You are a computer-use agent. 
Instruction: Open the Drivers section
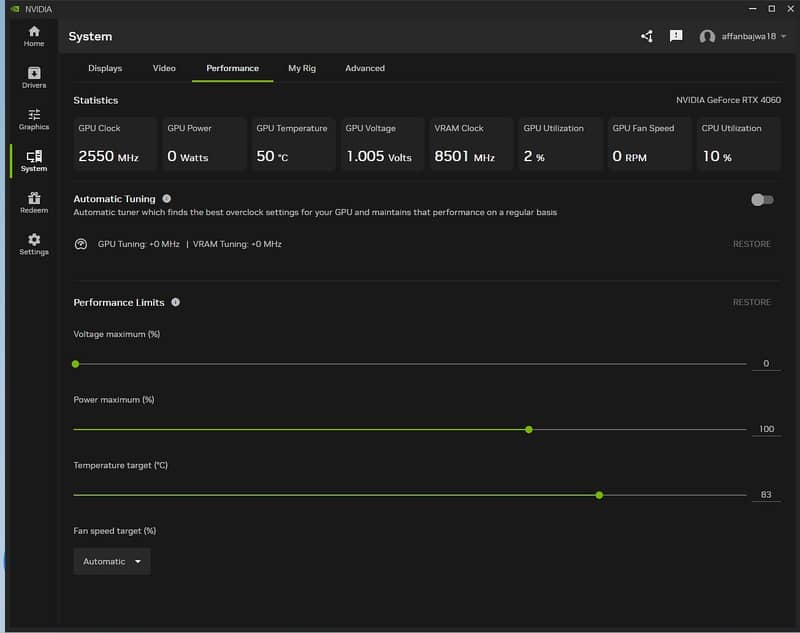pyautogui.click(x=34, y=78)
